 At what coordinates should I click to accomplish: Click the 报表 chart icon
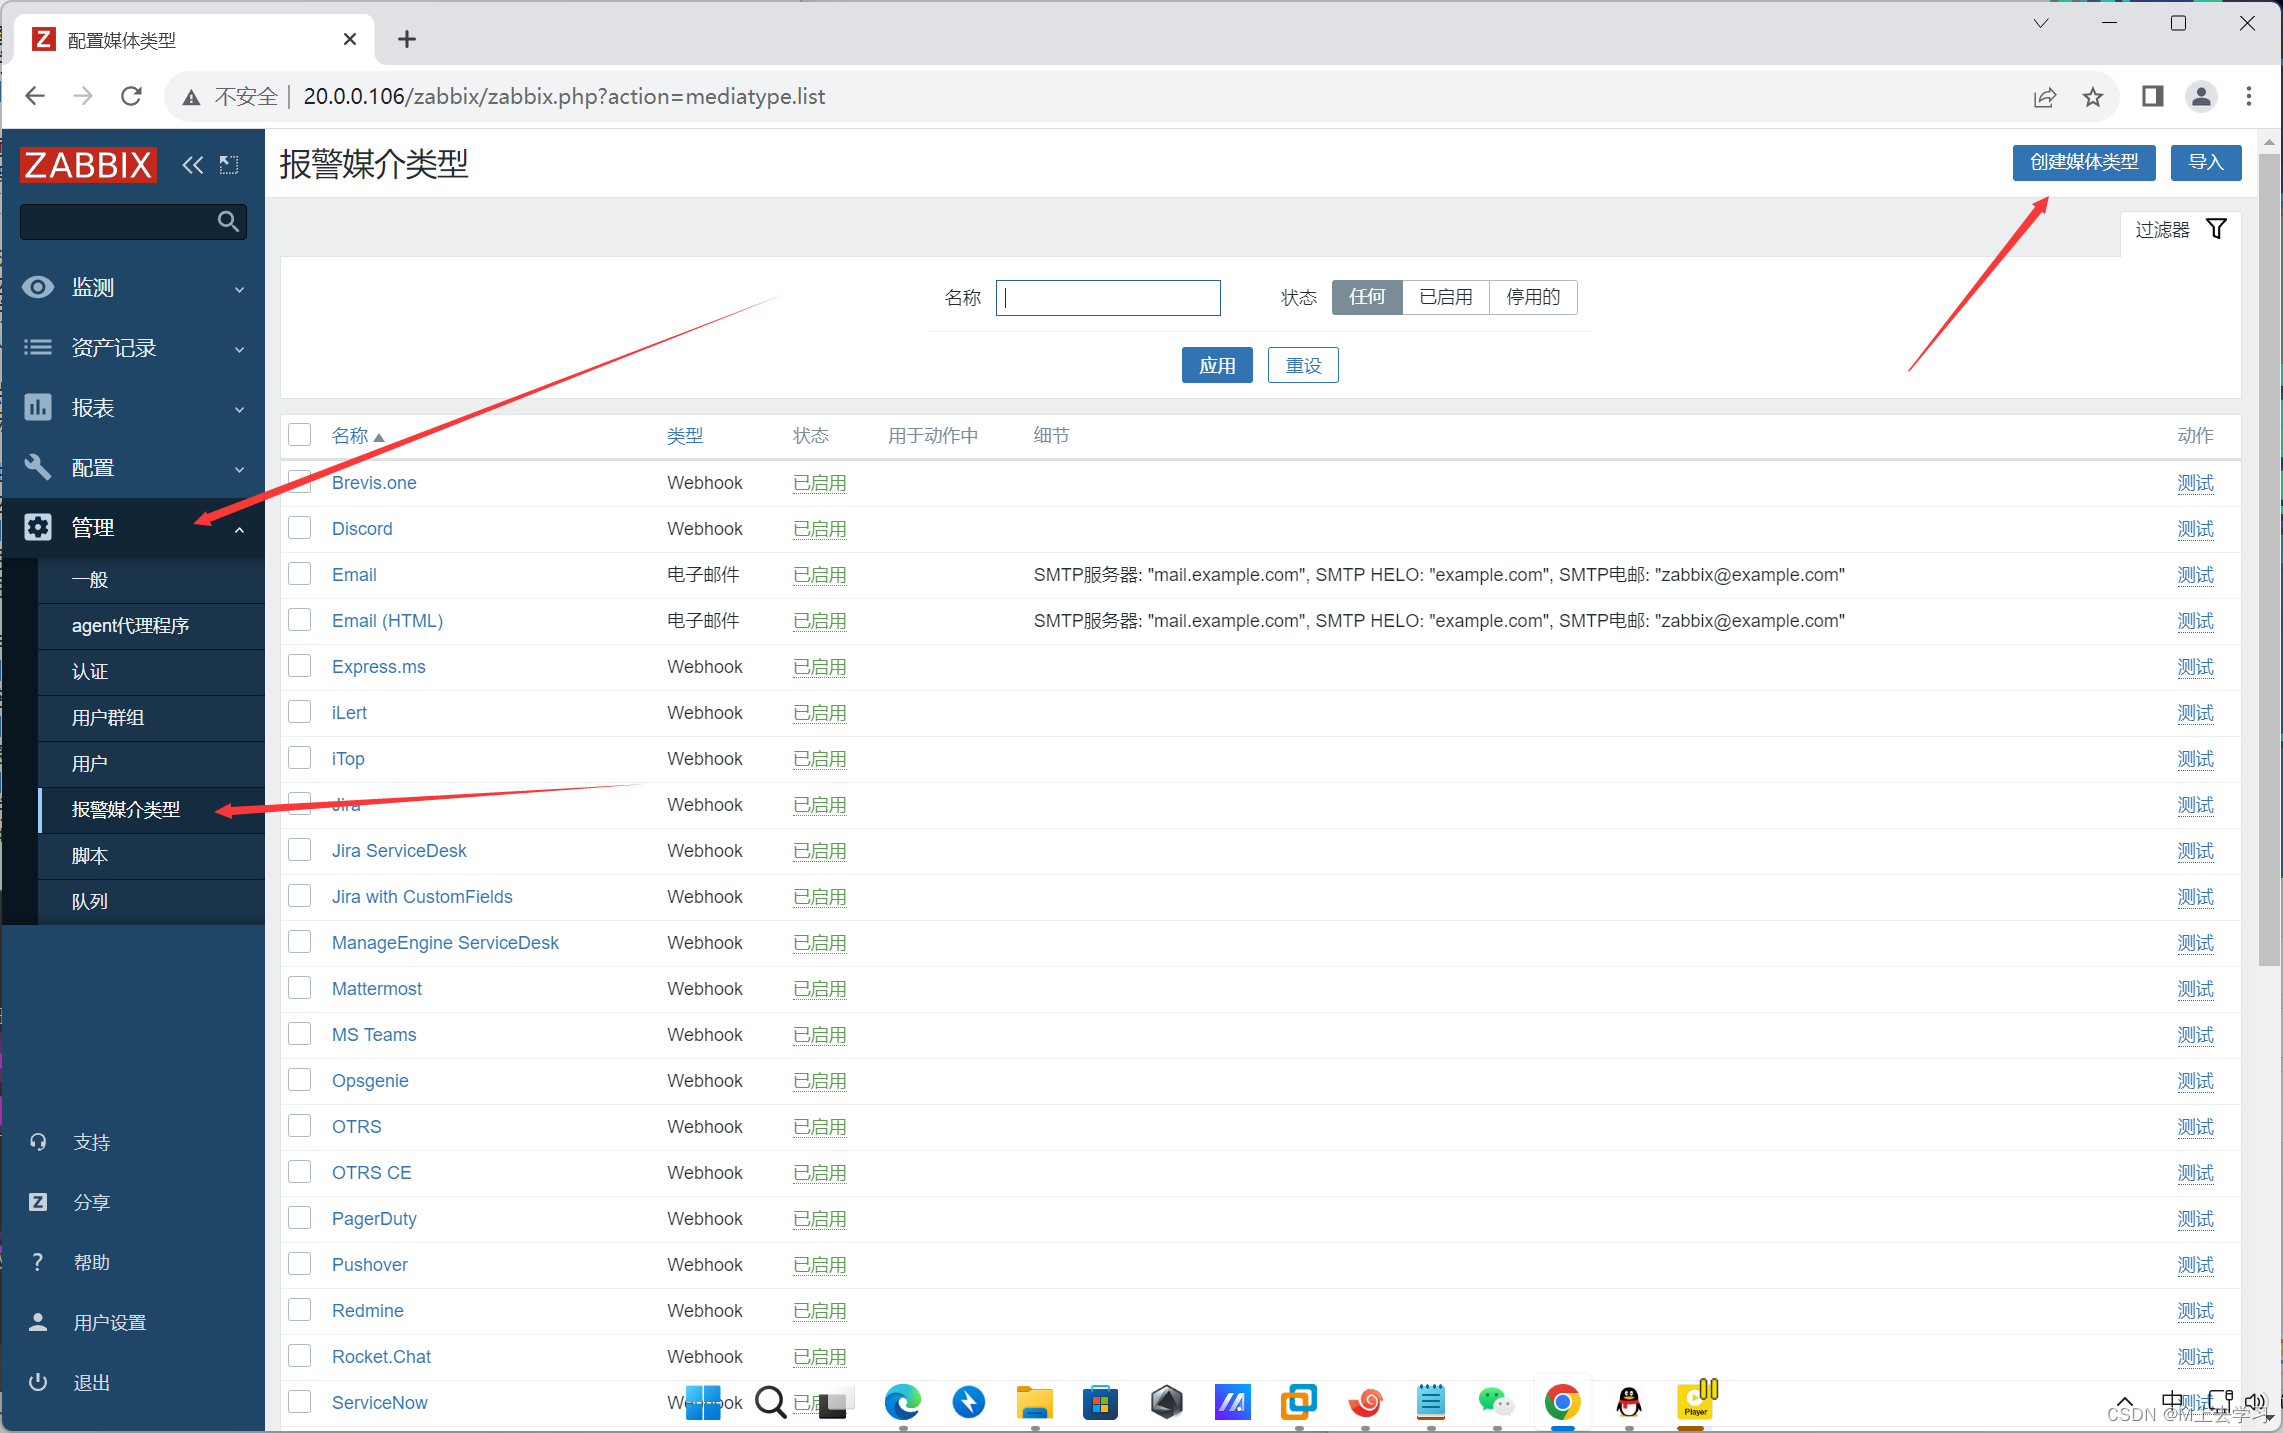(38, 408)
